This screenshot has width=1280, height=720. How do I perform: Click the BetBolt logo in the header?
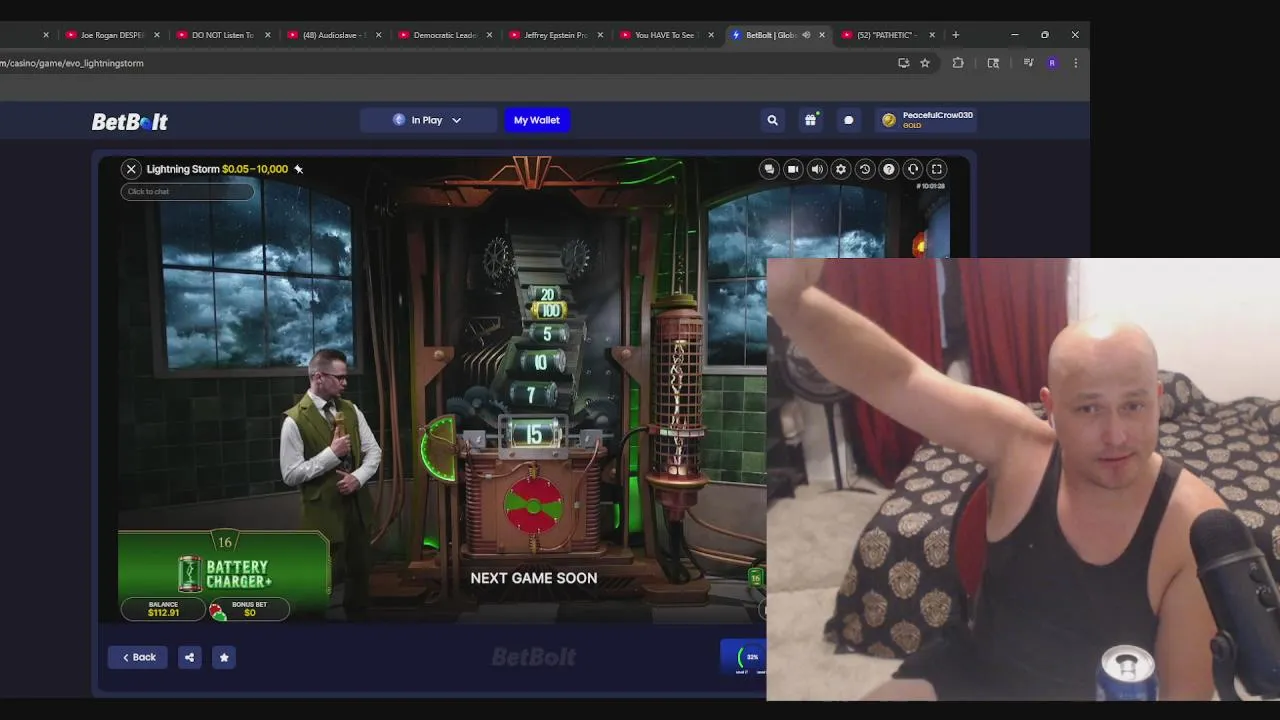(x=130, y=121)
